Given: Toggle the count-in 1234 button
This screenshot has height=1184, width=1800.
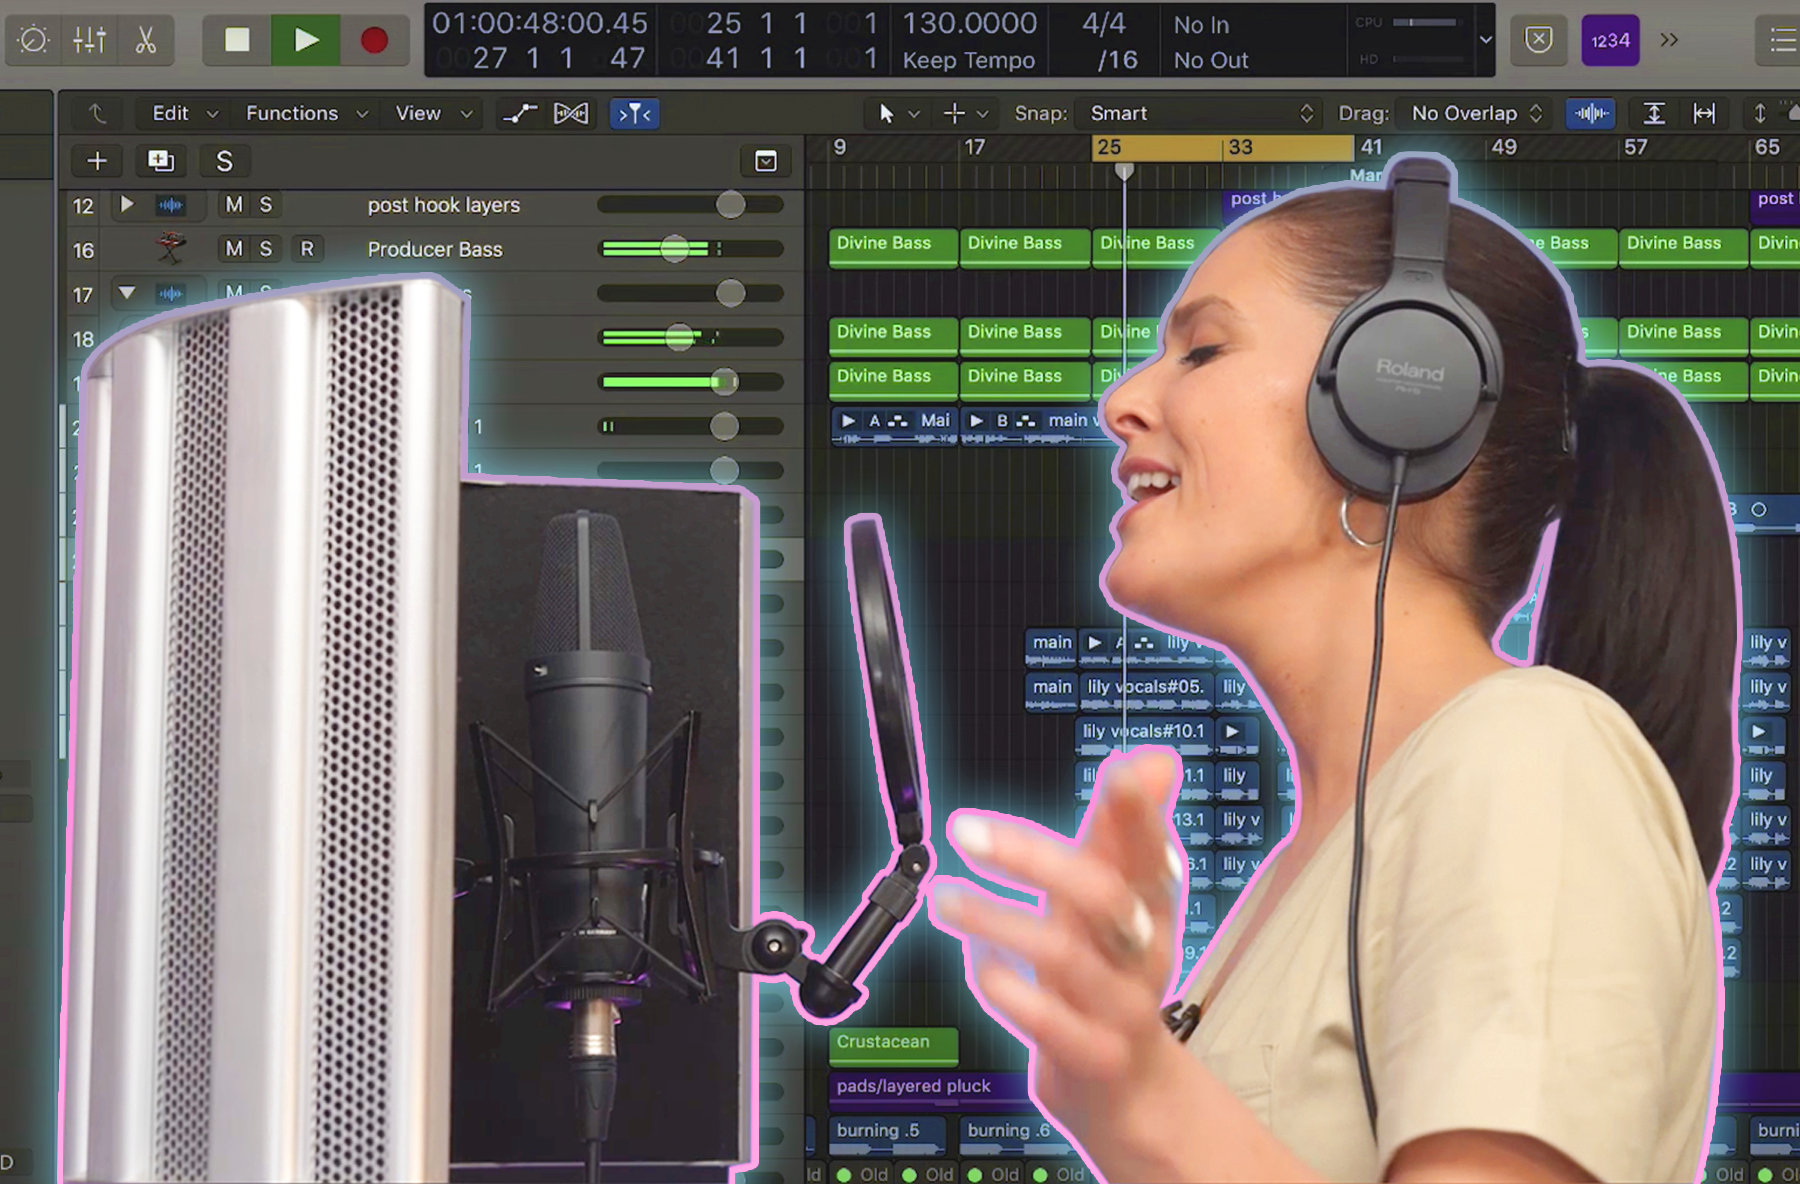Looking at the screenshot, I should [1610, 41].
